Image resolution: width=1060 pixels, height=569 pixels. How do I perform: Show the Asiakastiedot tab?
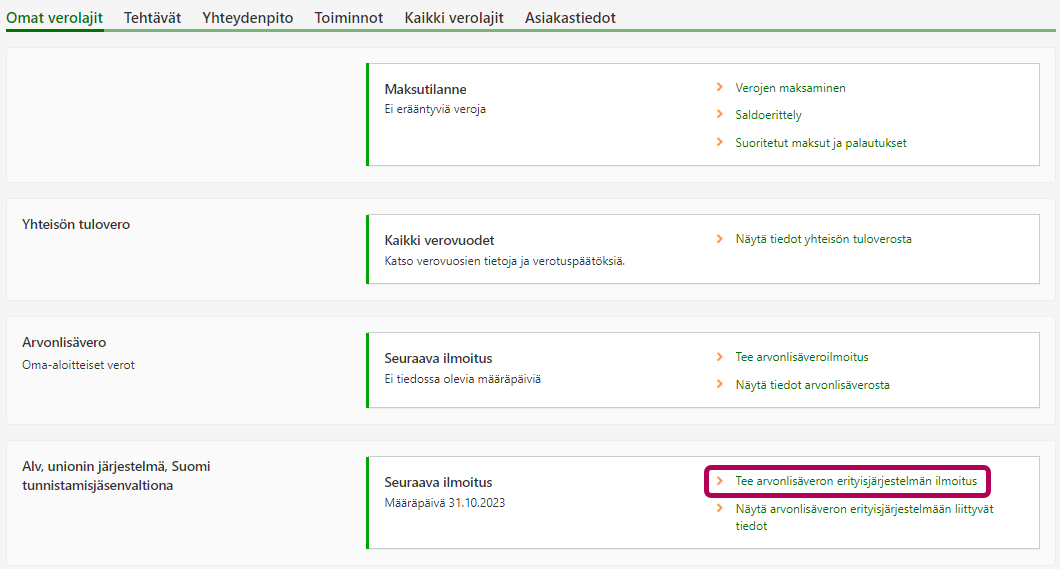tap(570, 18)
